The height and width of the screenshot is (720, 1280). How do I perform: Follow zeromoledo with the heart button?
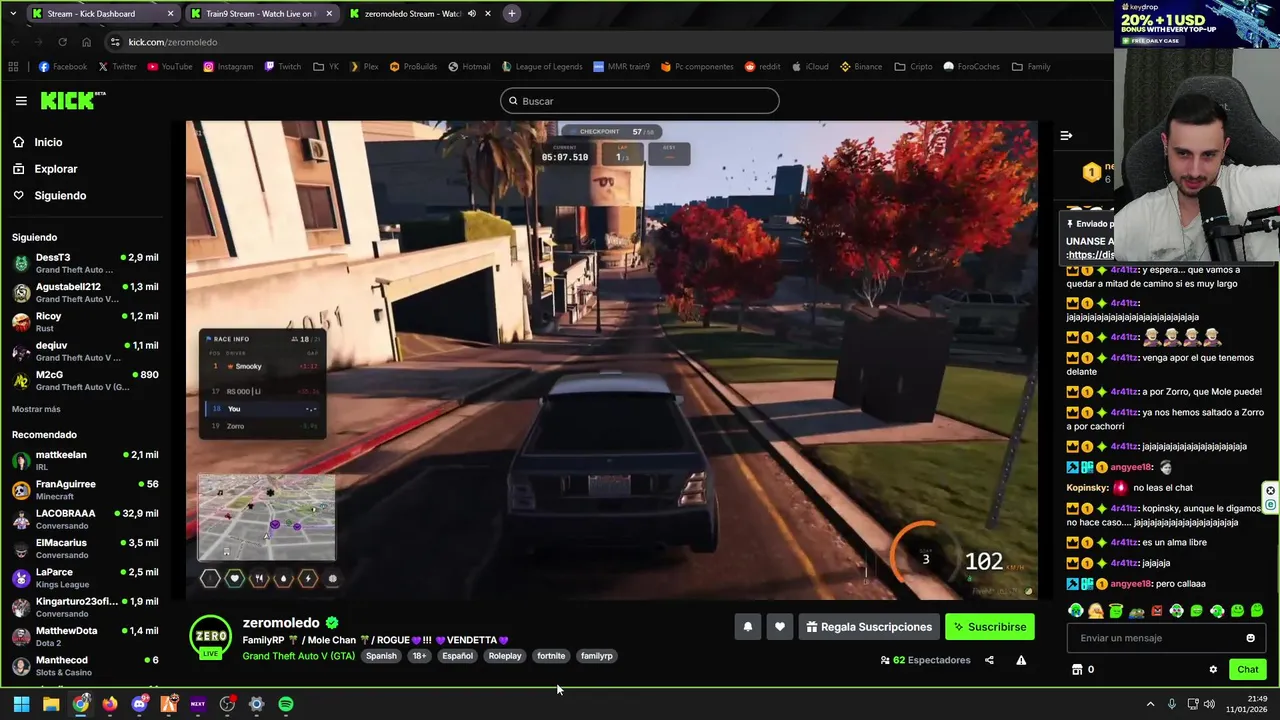(x=780, y=627)
